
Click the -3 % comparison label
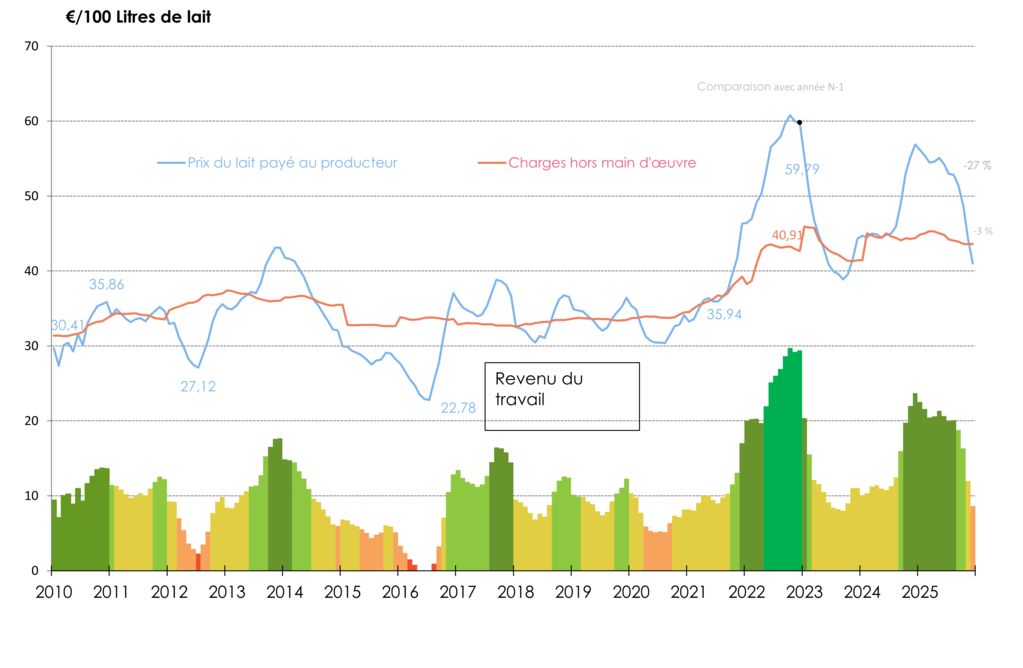pyautogui.click(x=983, y=230)
